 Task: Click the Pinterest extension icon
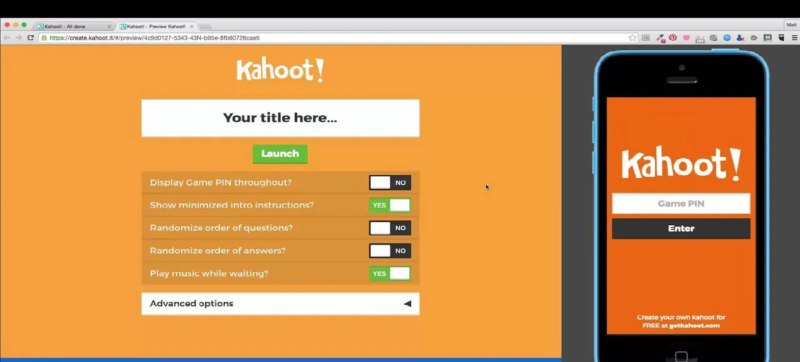(673, 38)
